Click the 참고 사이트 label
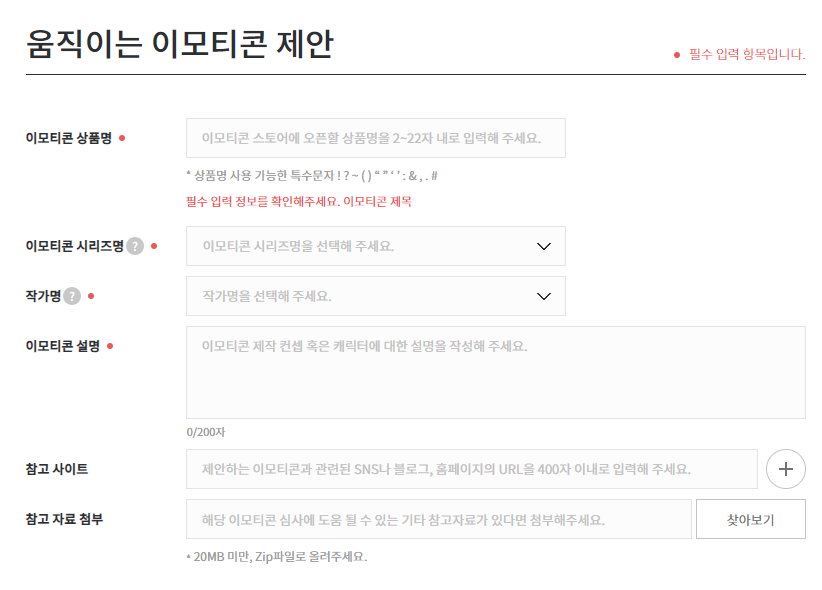The image size is (822, 590). coord(57,469)
